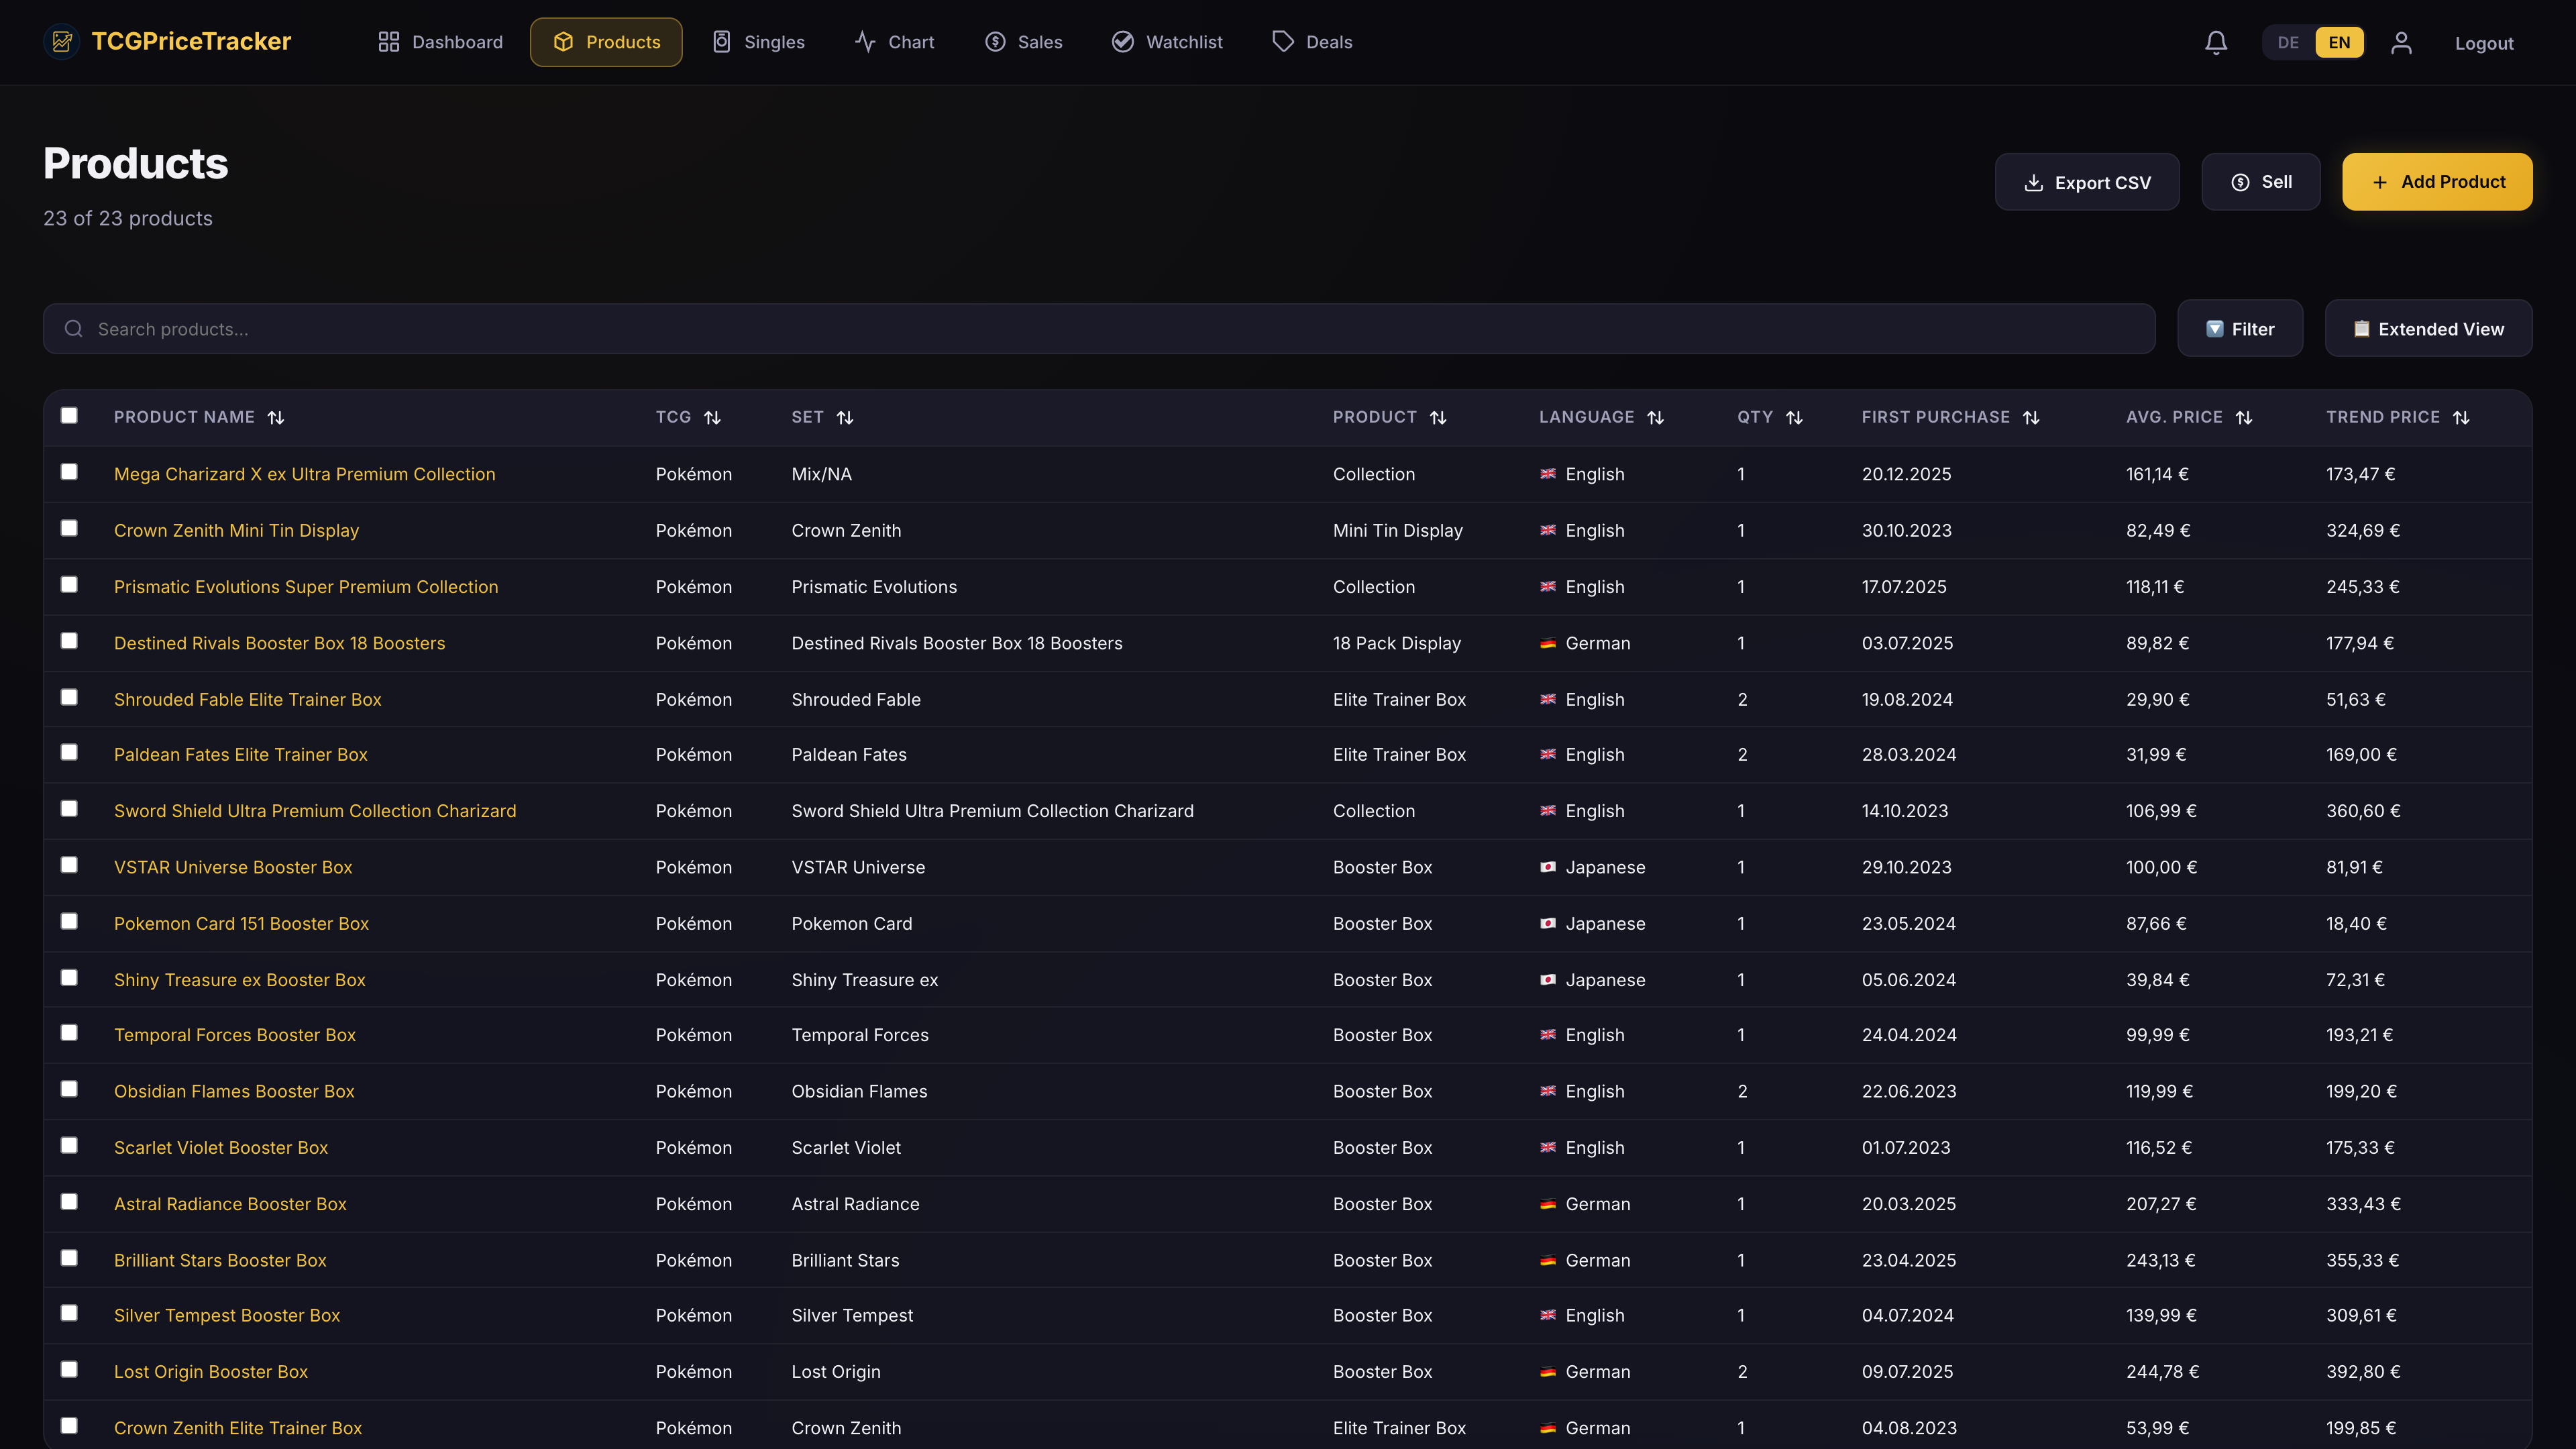2576x1449 pixels.
Task: Check the VSTAR Universe Booster Box checkbox
Action: 69,865
